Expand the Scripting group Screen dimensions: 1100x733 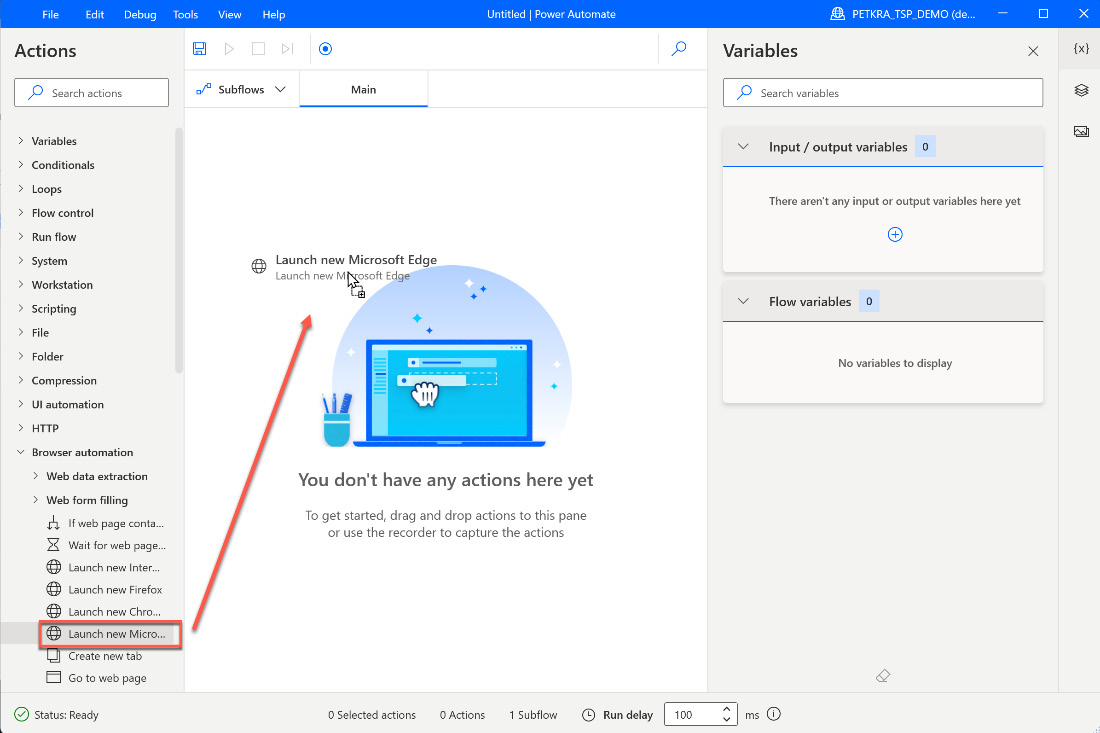20,308
